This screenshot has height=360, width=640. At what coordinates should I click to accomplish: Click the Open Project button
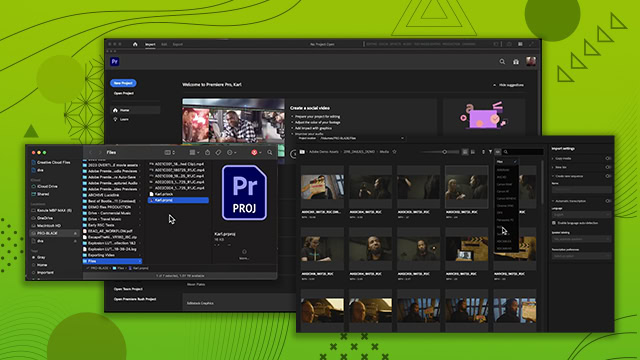point(124,93)
